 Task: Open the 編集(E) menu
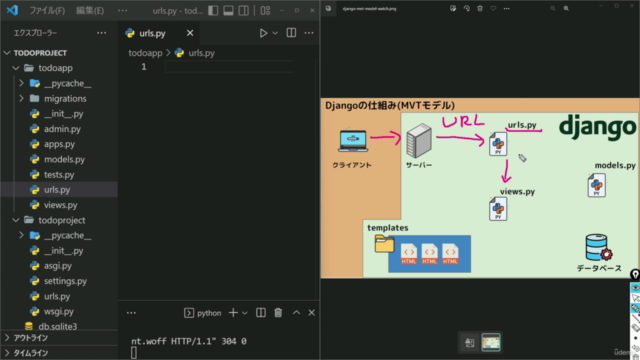[90, 10]
